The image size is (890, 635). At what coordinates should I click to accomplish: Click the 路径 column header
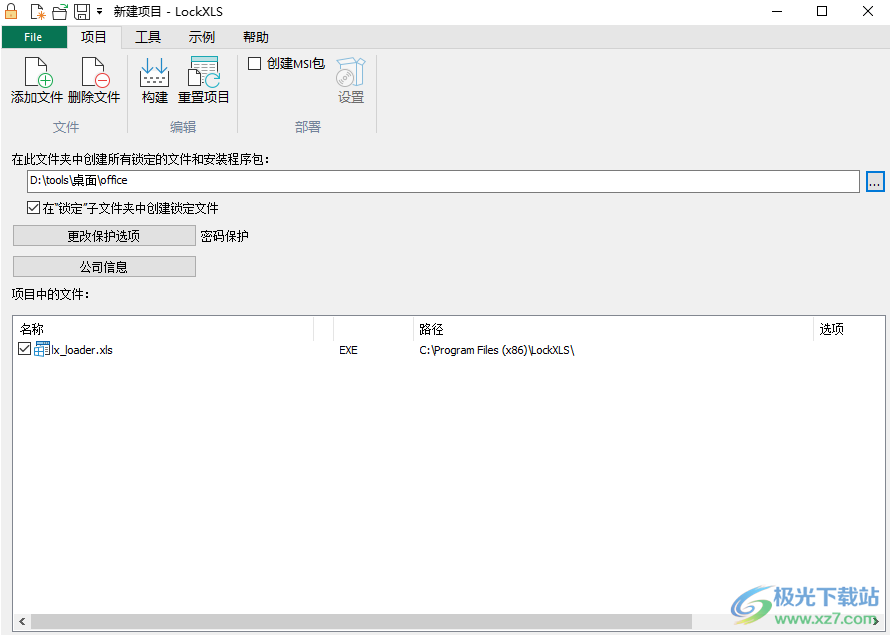pyautogui.click(x=613, y=329)
